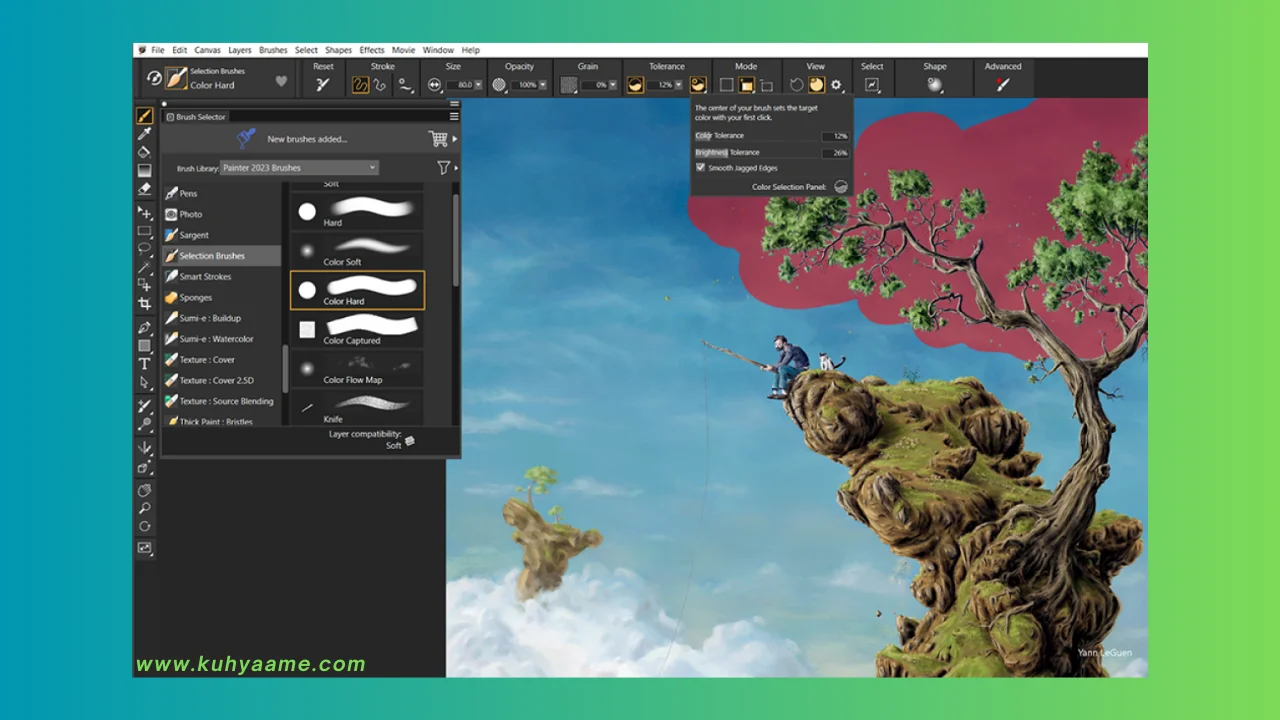This screenshot has height=720, width=1280.
Task: Select the Rotate Page tool
Action: click(144, 526)
